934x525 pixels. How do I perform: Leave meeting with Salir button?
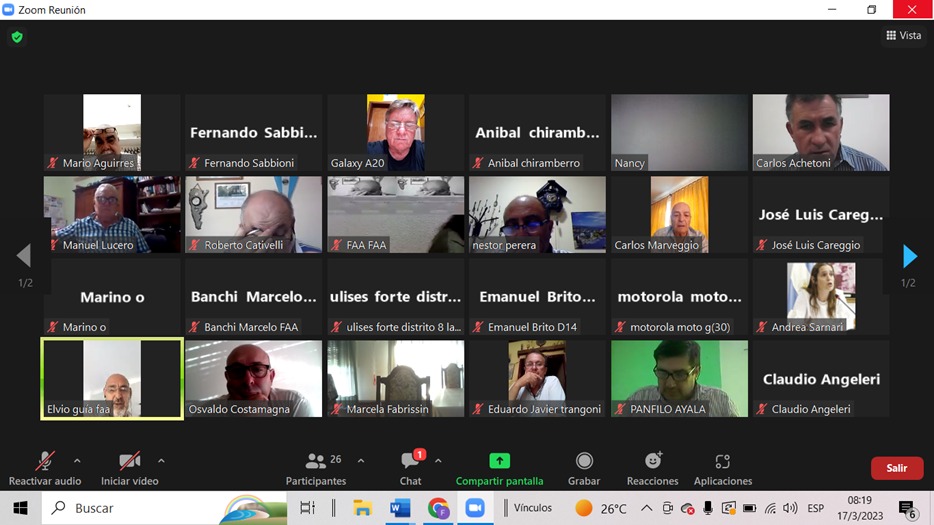point(896,468)
